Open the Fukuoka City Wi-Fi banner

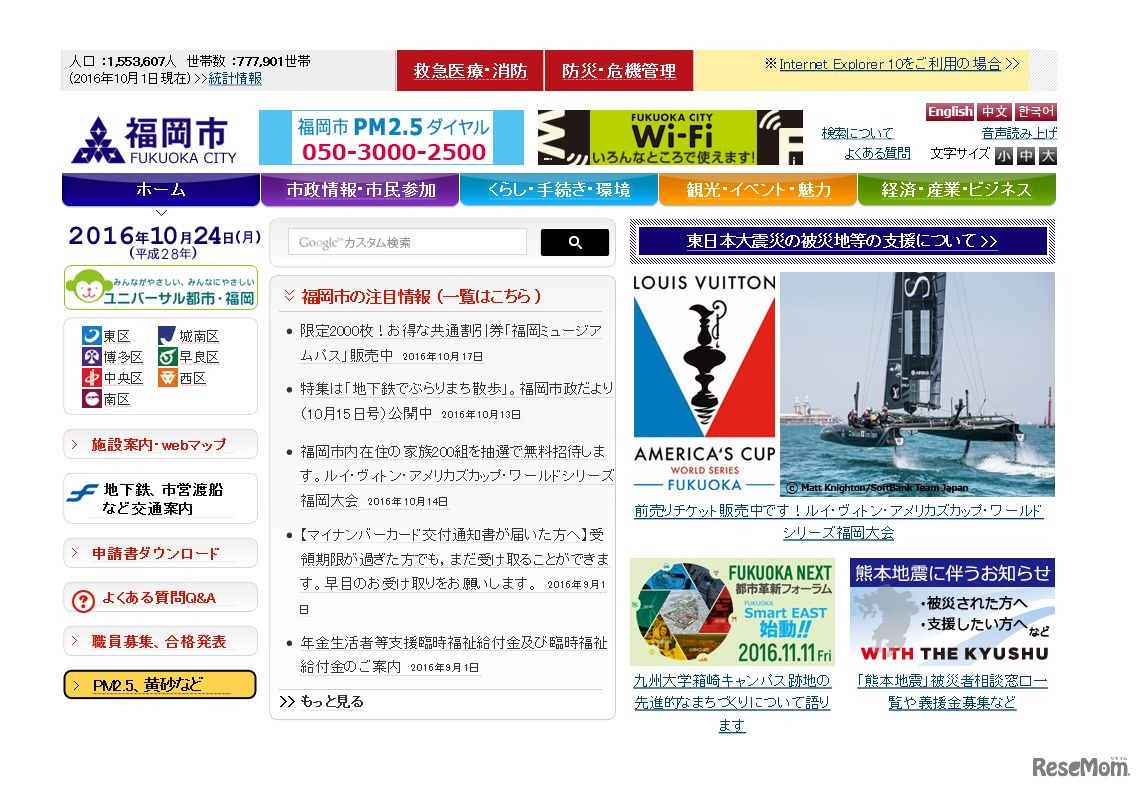pyautogui.click(x=670, y=138)
